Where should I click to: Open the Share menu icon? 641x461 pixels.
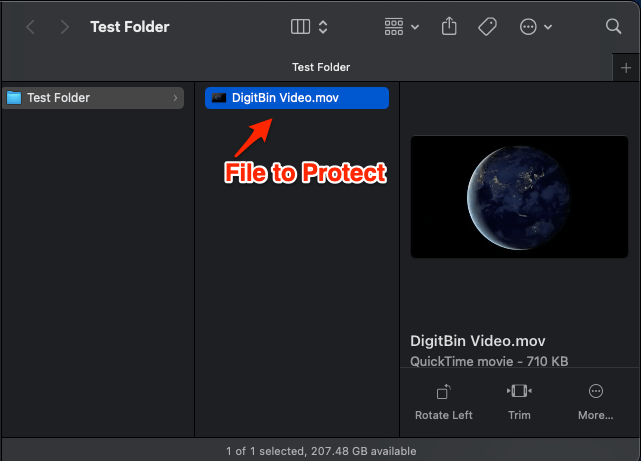click(x=449, y=27)
